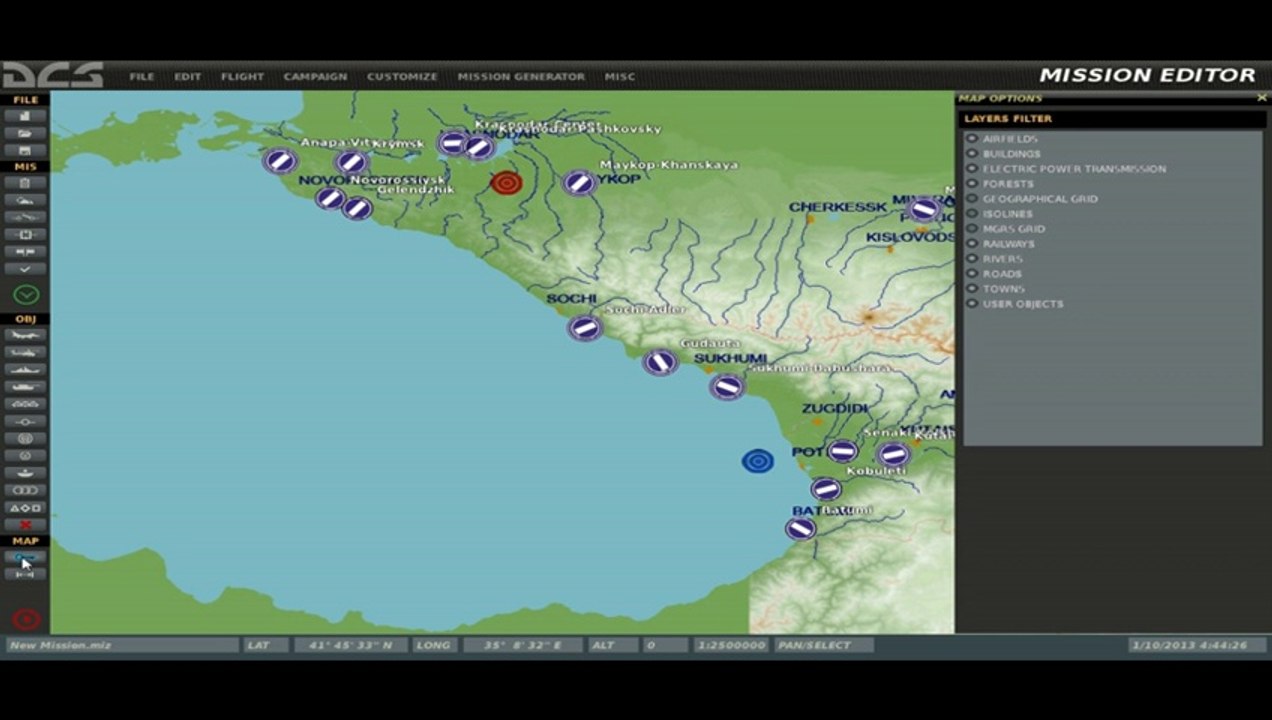1272x720 pixels.
Task: Create a new mission file icon
Action: (25, 116)
